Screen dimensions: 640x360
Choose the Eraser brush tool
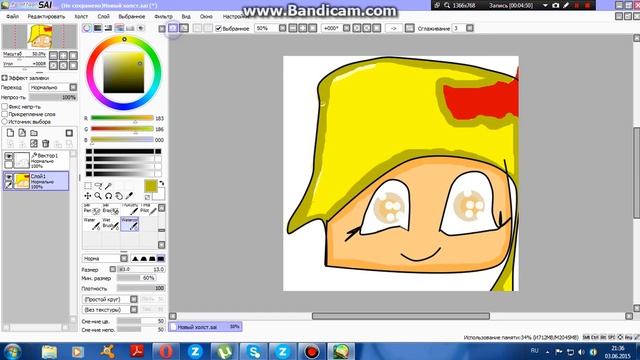point(111,209)
